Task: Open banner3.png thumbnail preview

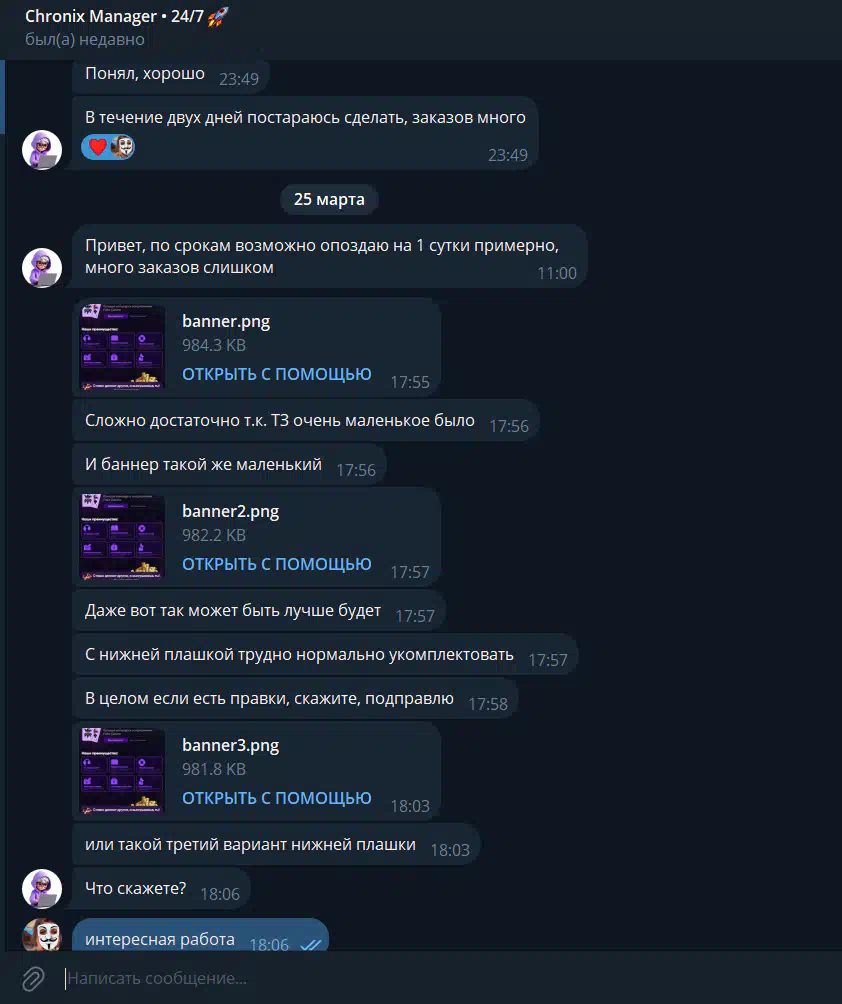Action: tap(122, 770)
